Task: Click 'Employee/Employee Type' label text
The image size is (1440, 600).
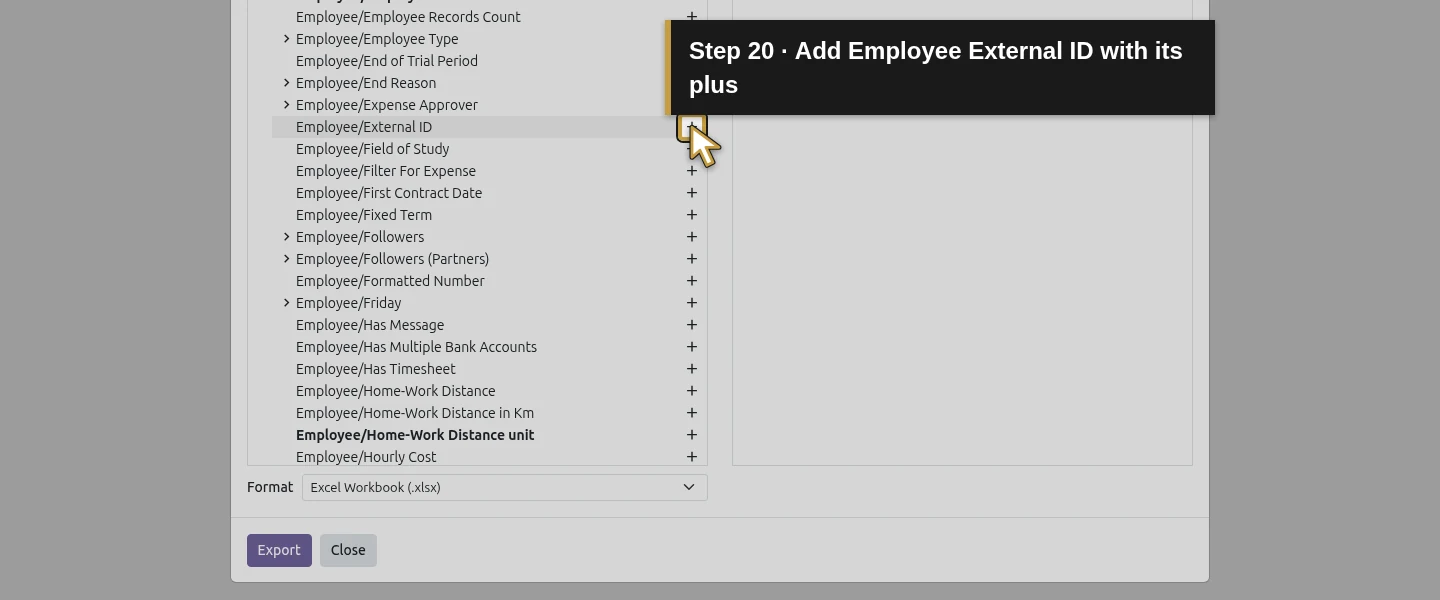Action: coord(377,39)
